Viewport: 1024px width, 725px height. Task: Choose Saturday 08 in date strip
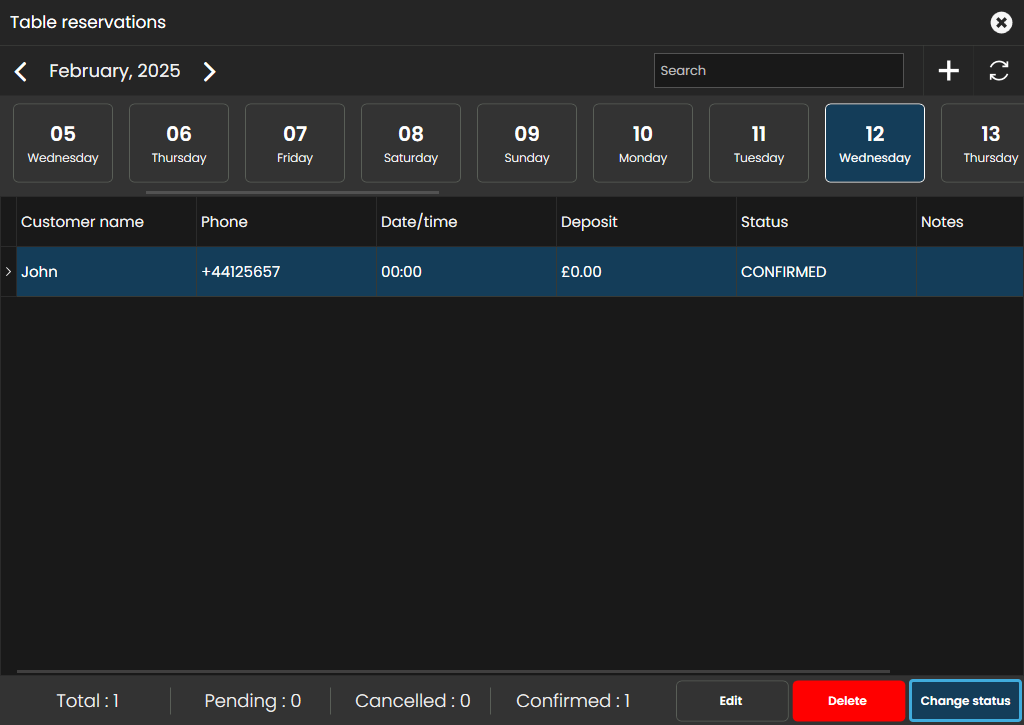411,143
